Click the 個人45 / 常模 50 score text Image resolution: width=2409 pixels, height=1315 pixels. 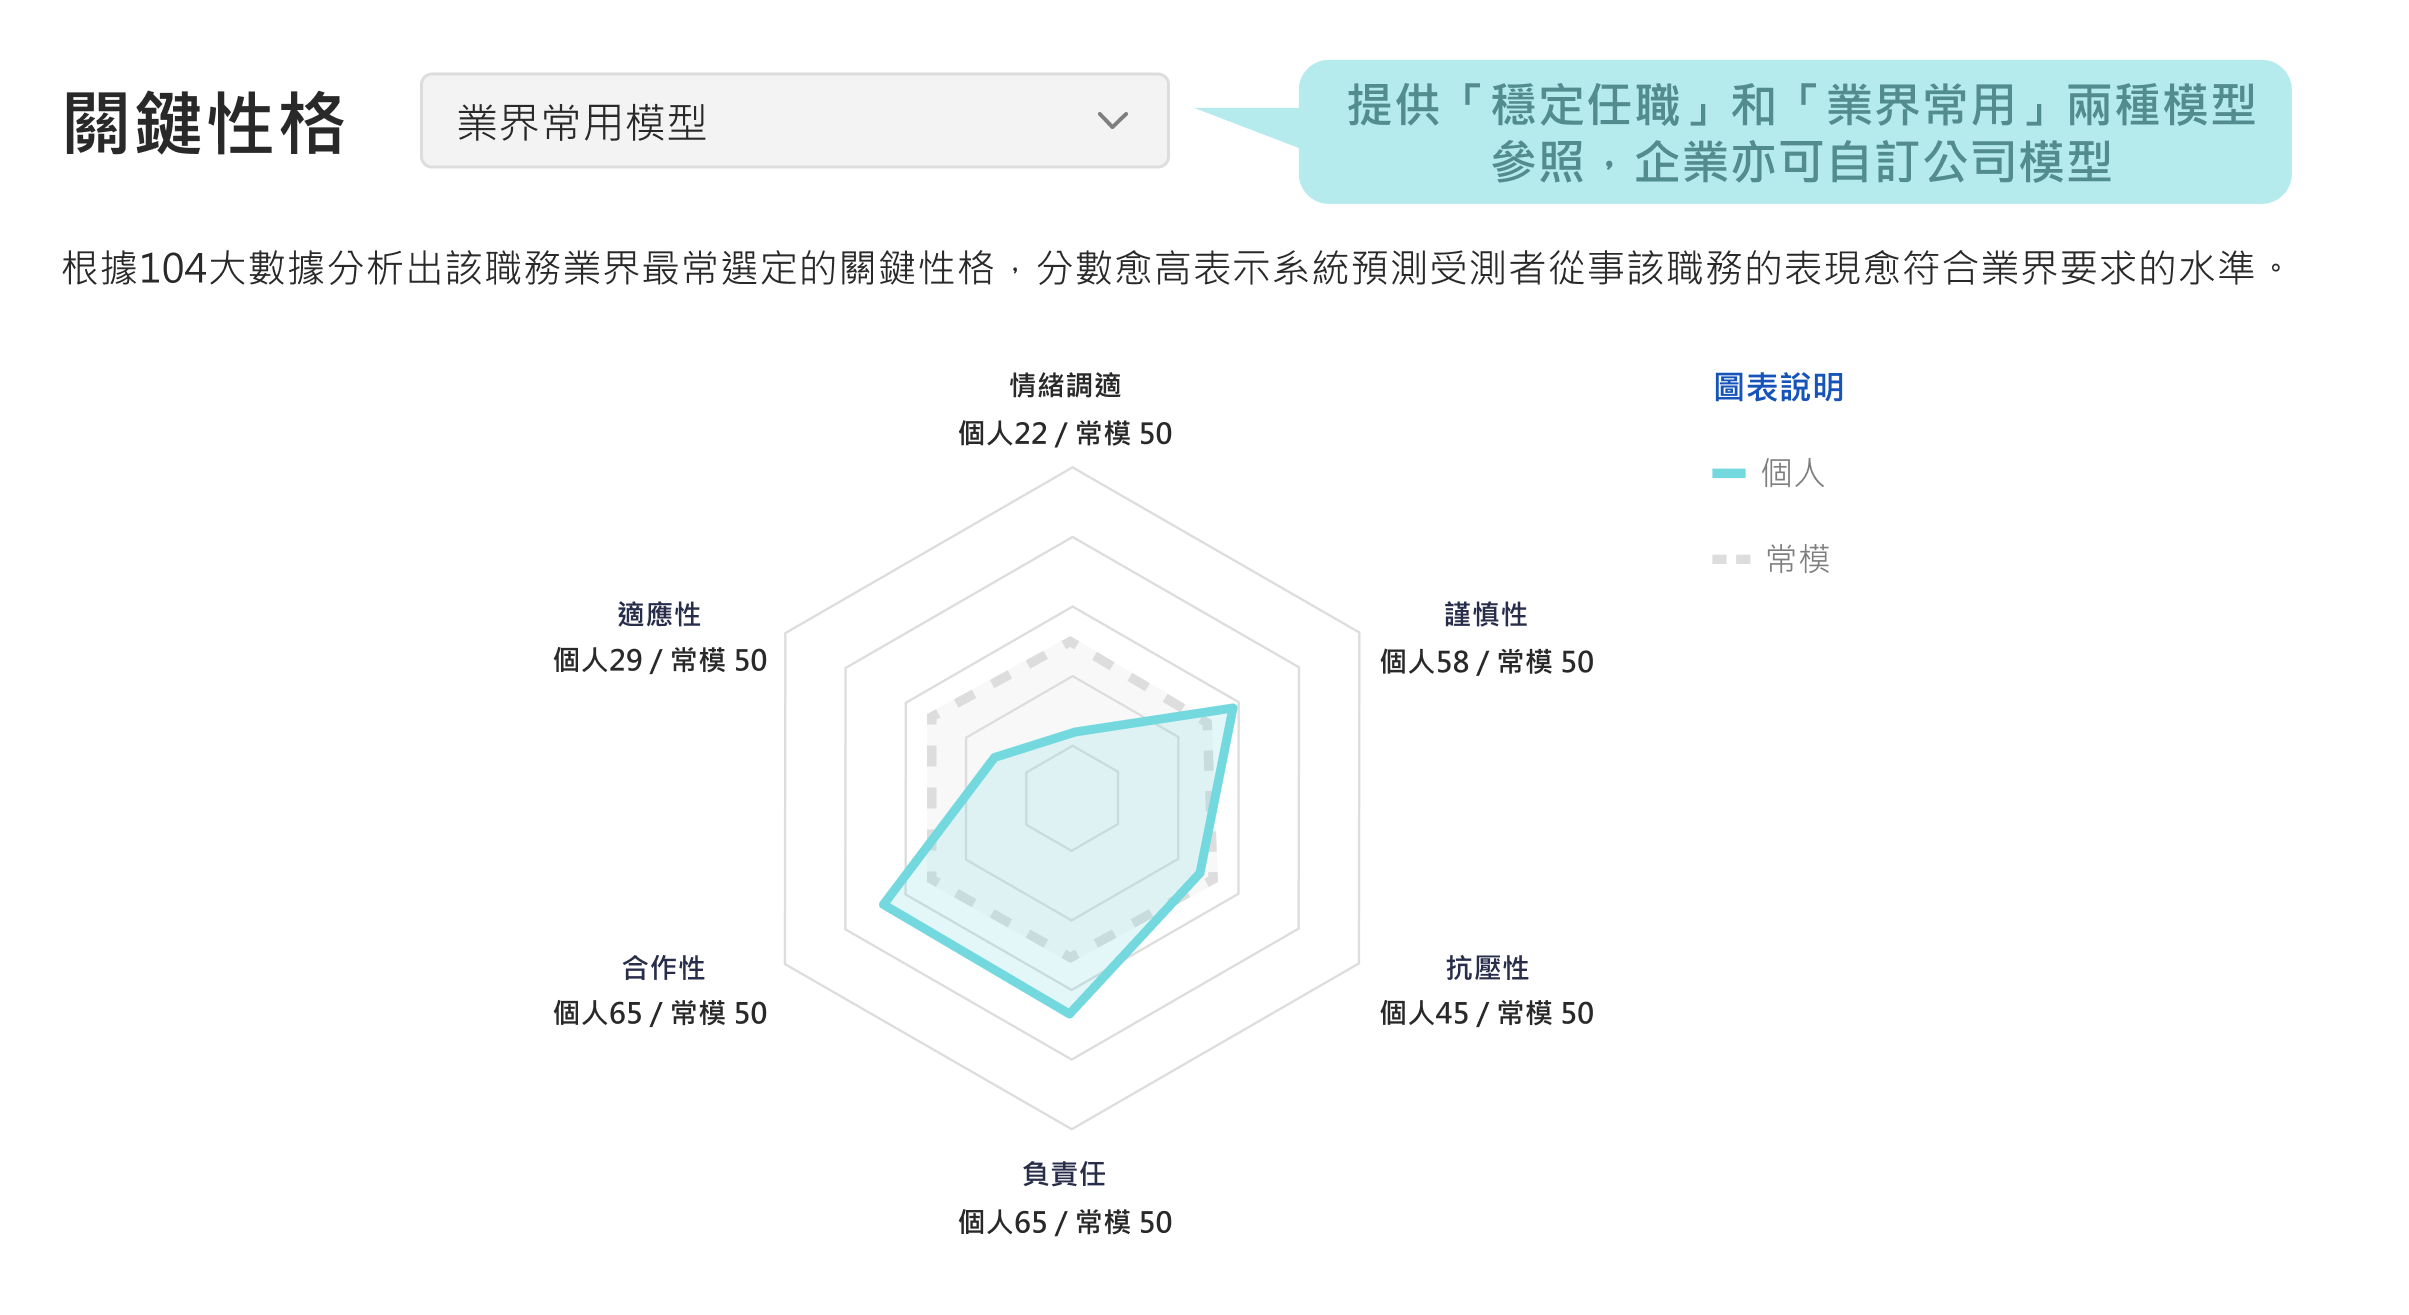(x=1486, y=1013)
